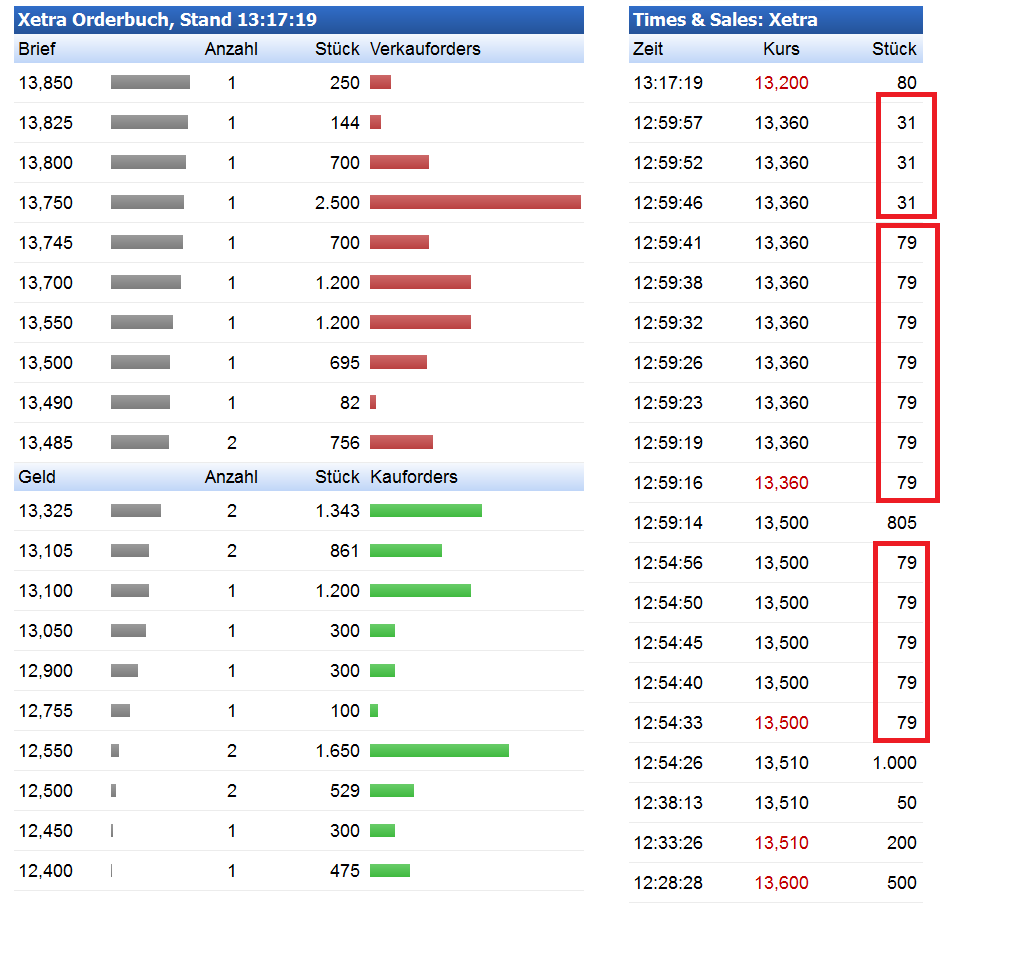Select the 12:59:41 trade row time
The height and width of the screenshot is (966, 1010).
[668, 243]
